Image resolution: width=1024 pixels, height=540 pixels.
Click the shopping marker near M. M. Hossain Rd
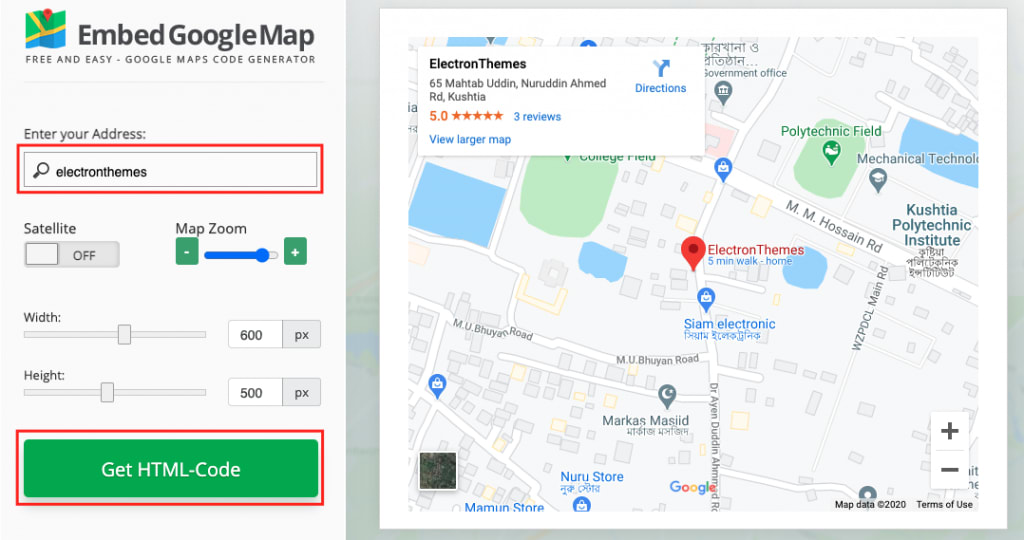pos(722,170)
